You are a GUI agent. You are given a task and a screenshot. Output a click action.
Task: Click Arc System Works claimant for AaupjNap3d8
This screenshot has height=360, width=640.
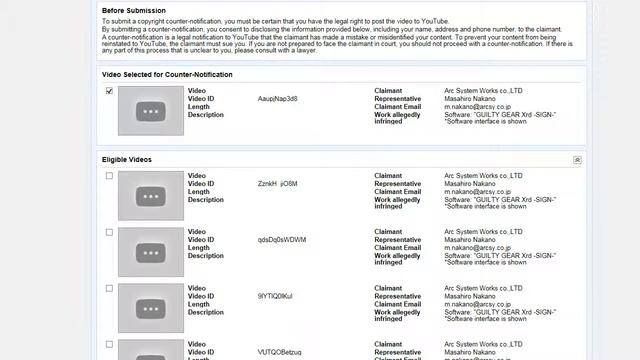coord(483,91)
